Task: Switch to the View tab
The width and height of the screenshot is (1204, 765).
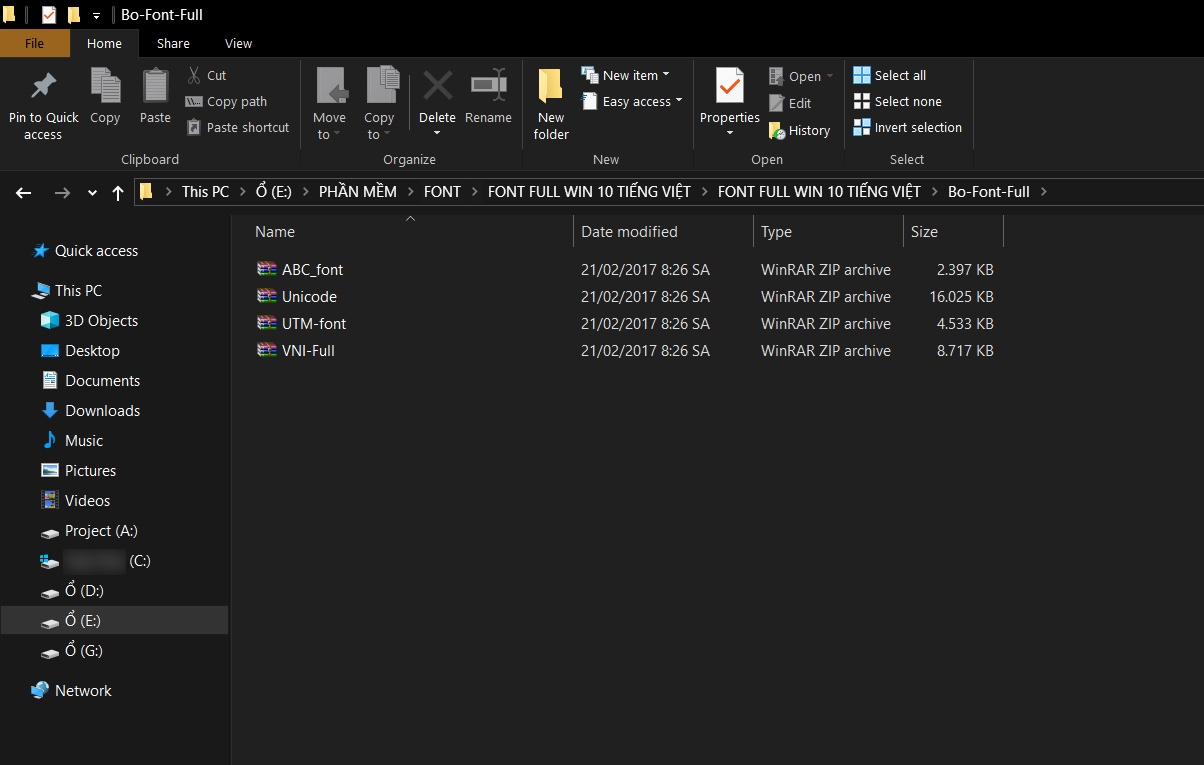Action: (239, 43)
